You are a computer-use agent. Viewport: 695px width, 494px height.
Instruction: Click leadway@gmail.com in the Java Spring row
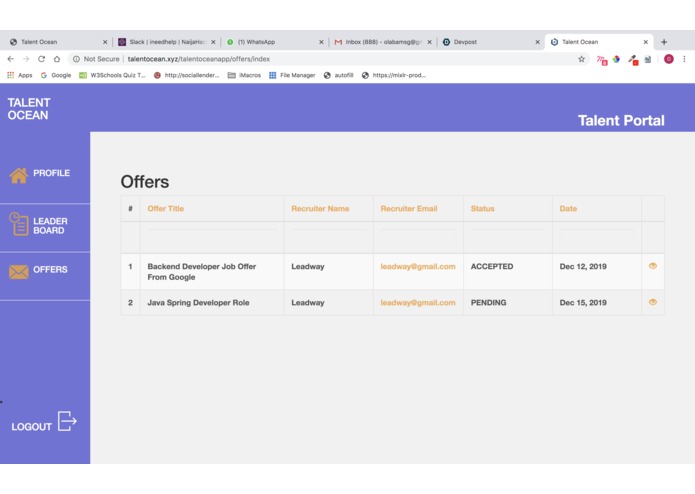(418, 303)
